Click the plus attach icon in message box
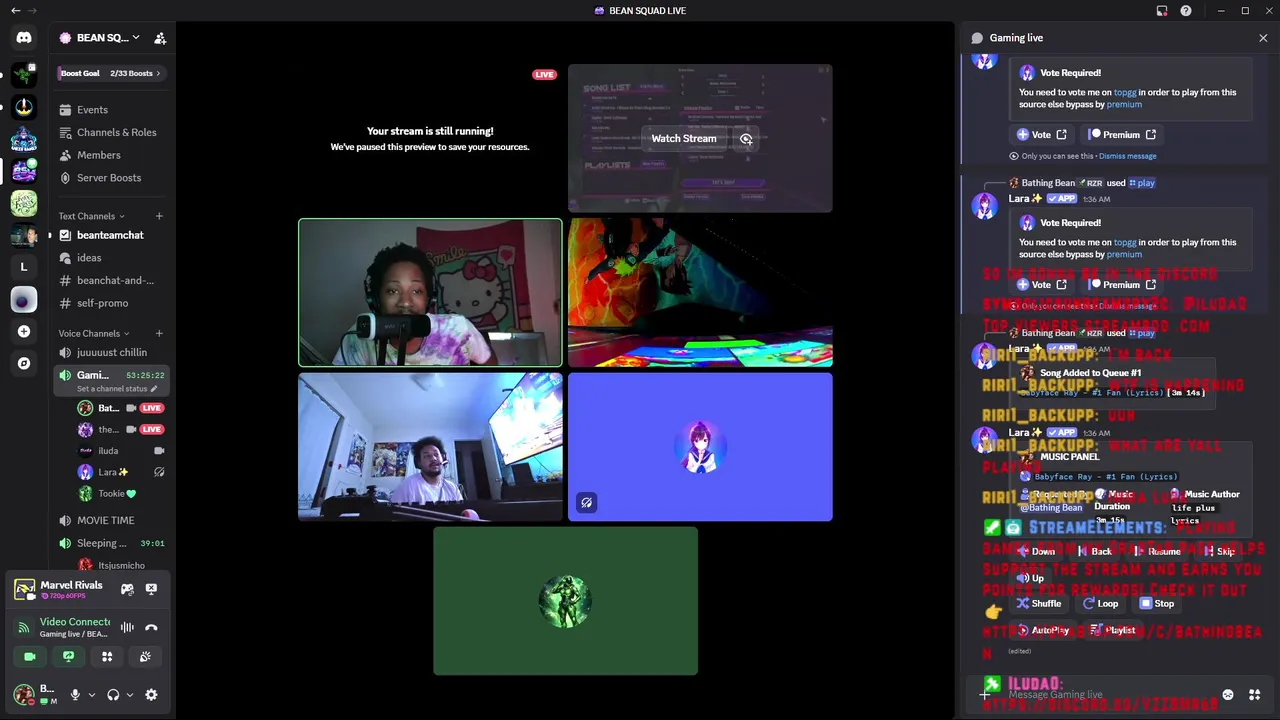Image resolution: width=1280 pixels, height=720 pixels. click(x=985, y=695)
